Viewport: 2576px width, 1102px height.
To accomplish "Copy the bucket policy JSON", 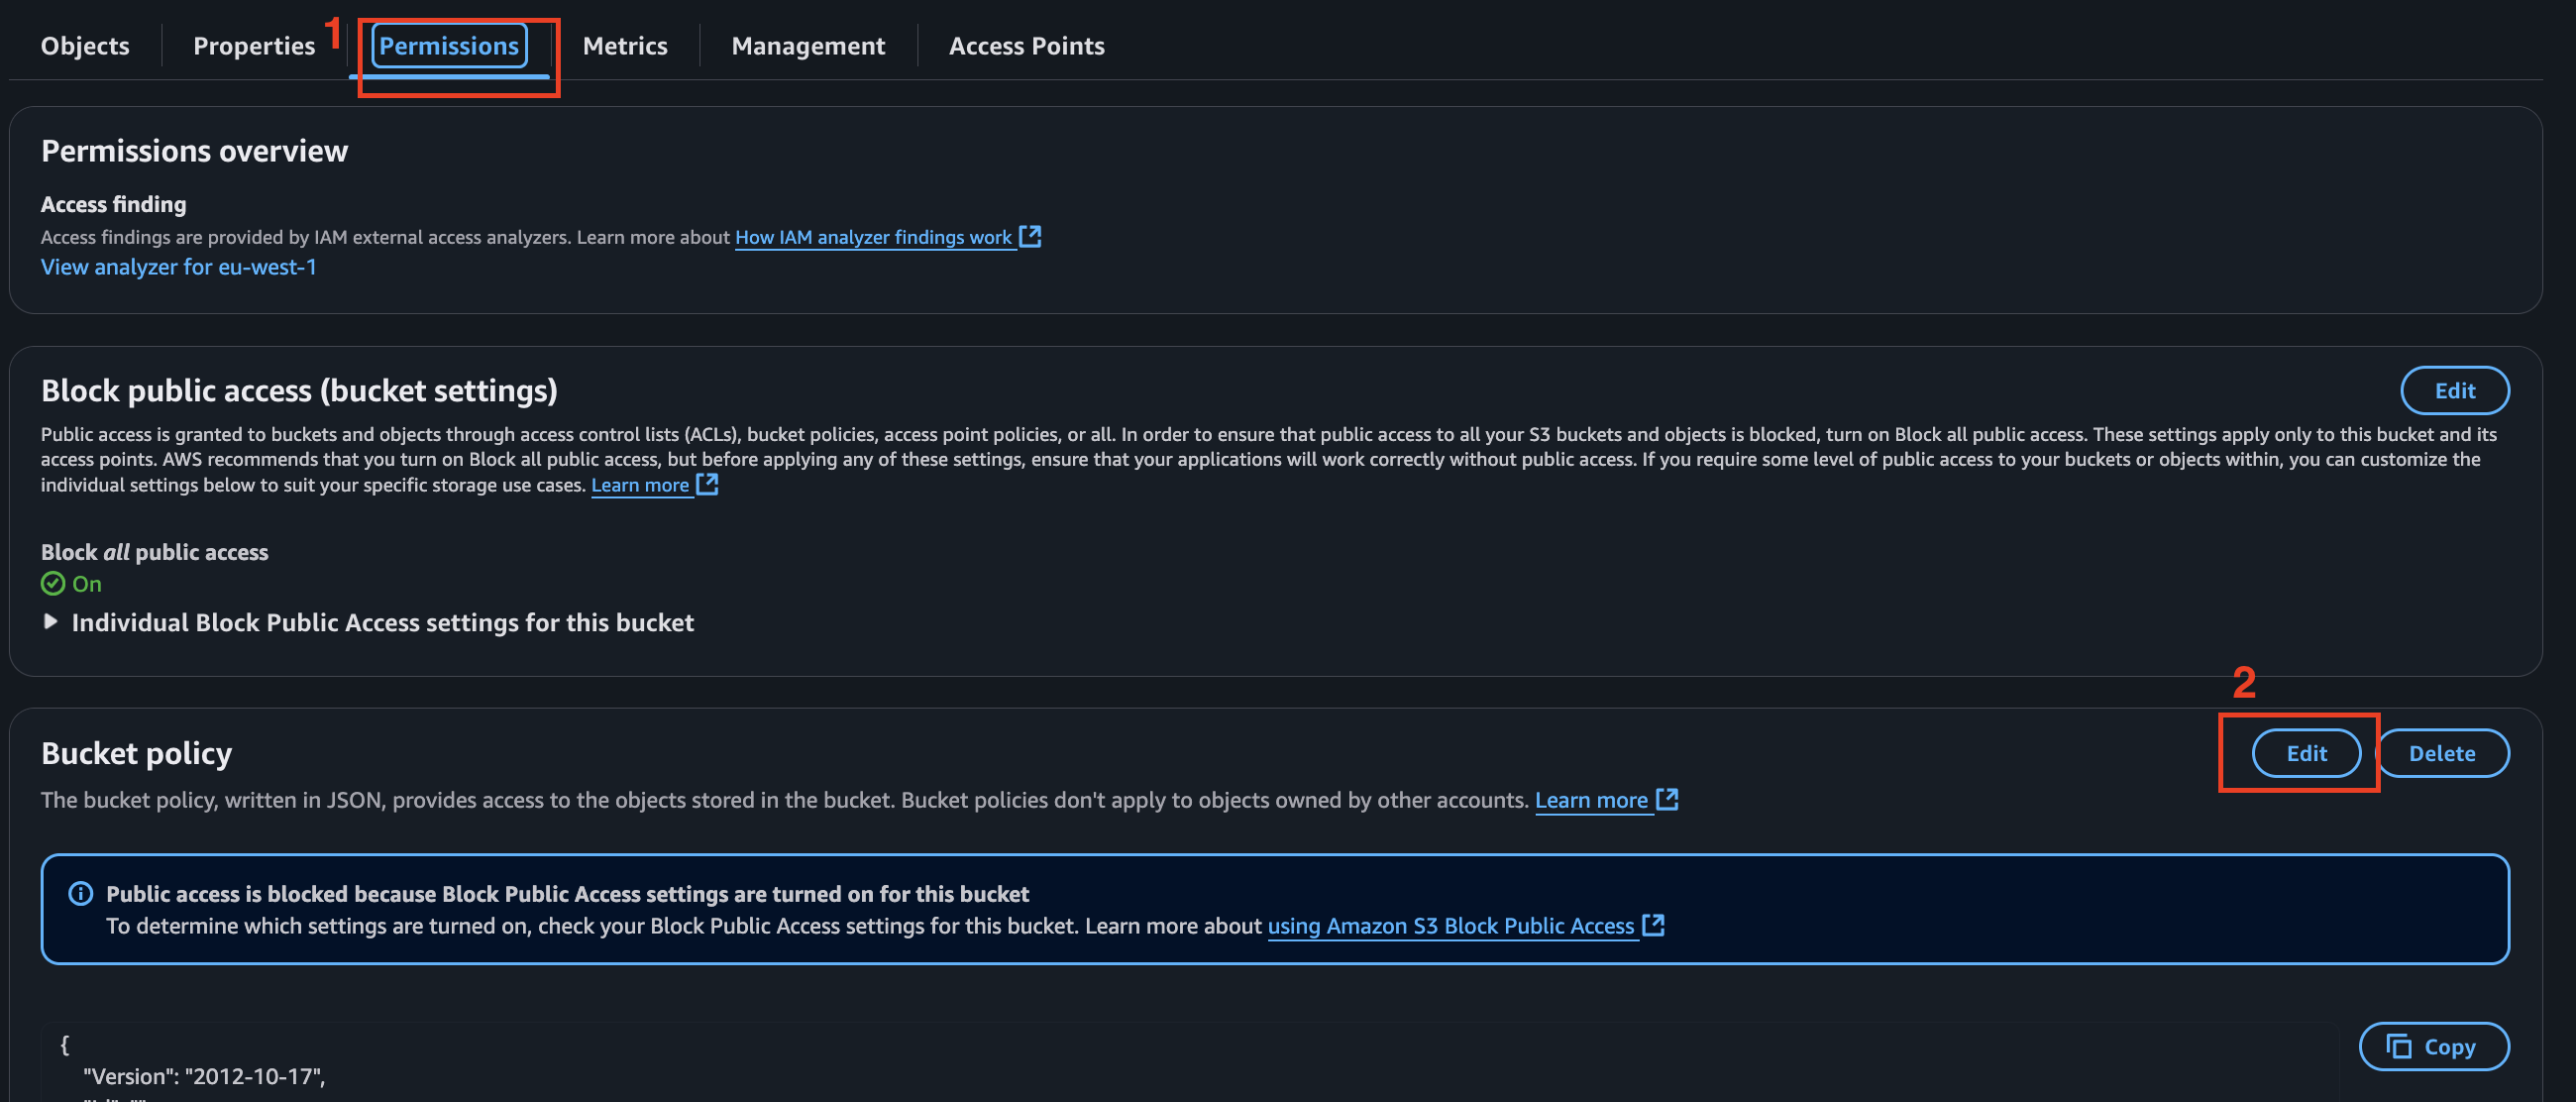I will pyautogui.click(x=2433, y=1046).
